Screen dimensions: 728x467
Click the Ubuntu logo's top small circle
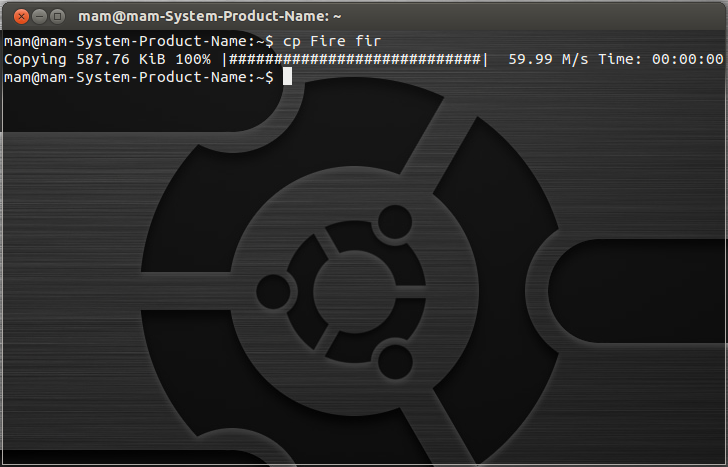pos(394,221)
